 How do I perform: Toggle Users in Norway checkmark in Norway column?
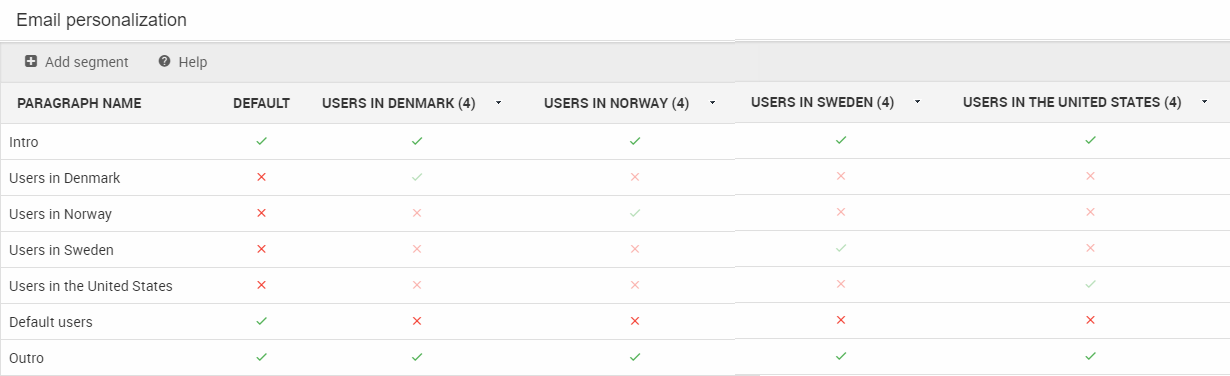tap(634, 213)
